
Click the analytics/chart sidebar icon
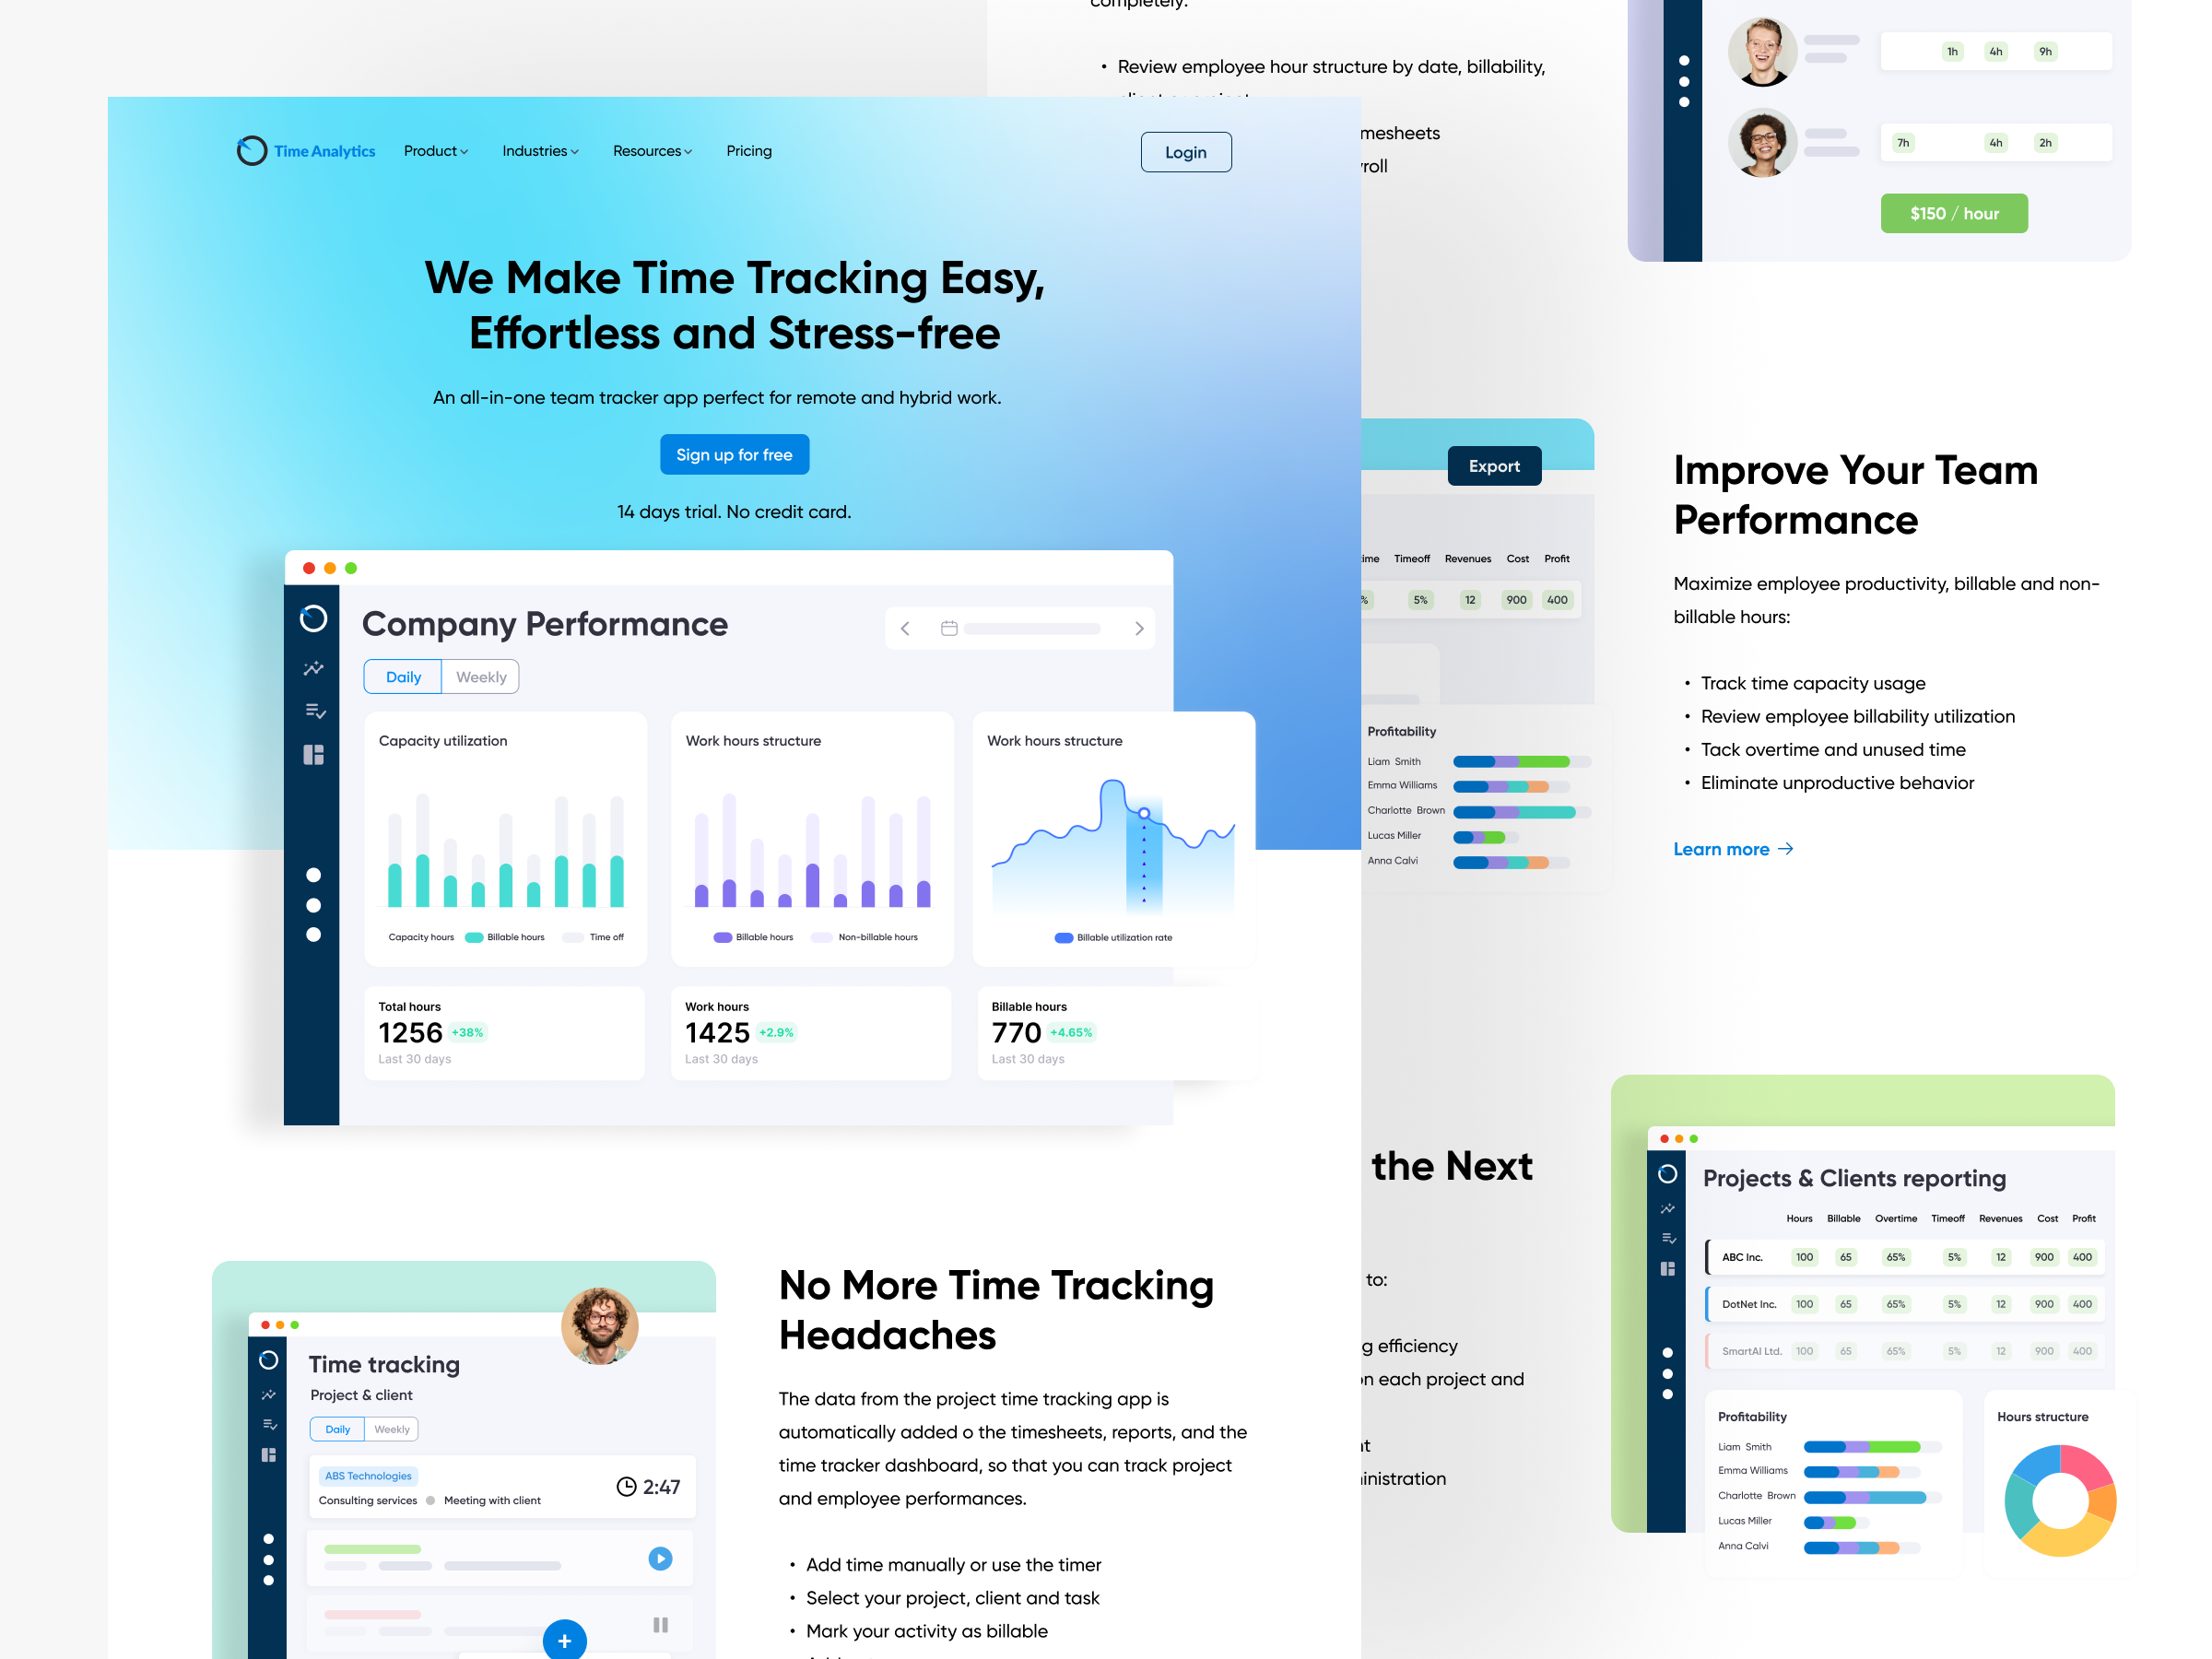pos(315,669)
